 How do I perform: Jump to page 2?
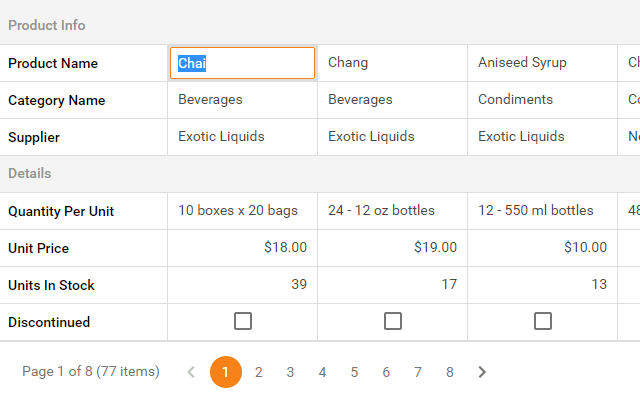click(258, 372)
